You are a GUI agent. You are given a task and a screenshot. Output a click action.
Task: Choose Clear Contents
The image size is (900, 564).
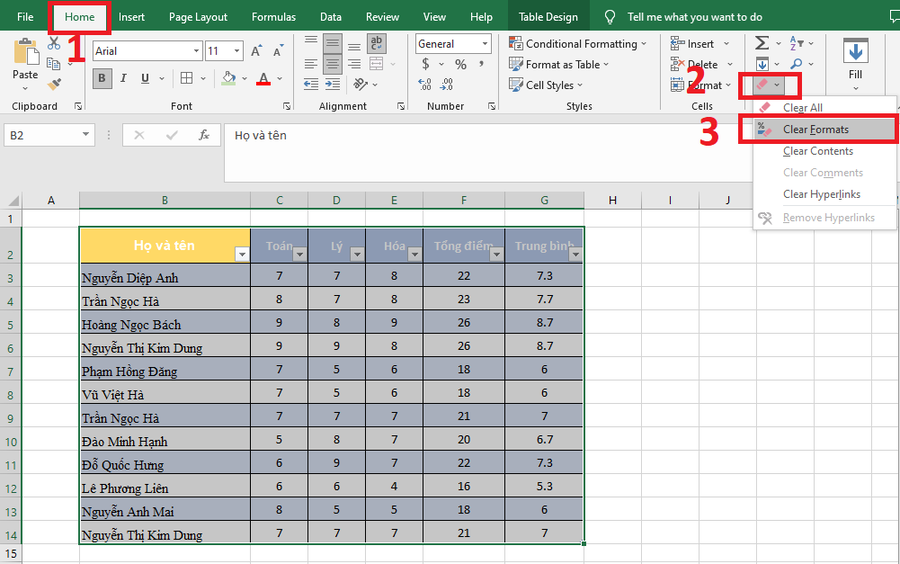pyautogui.click(x=824, y=151)
